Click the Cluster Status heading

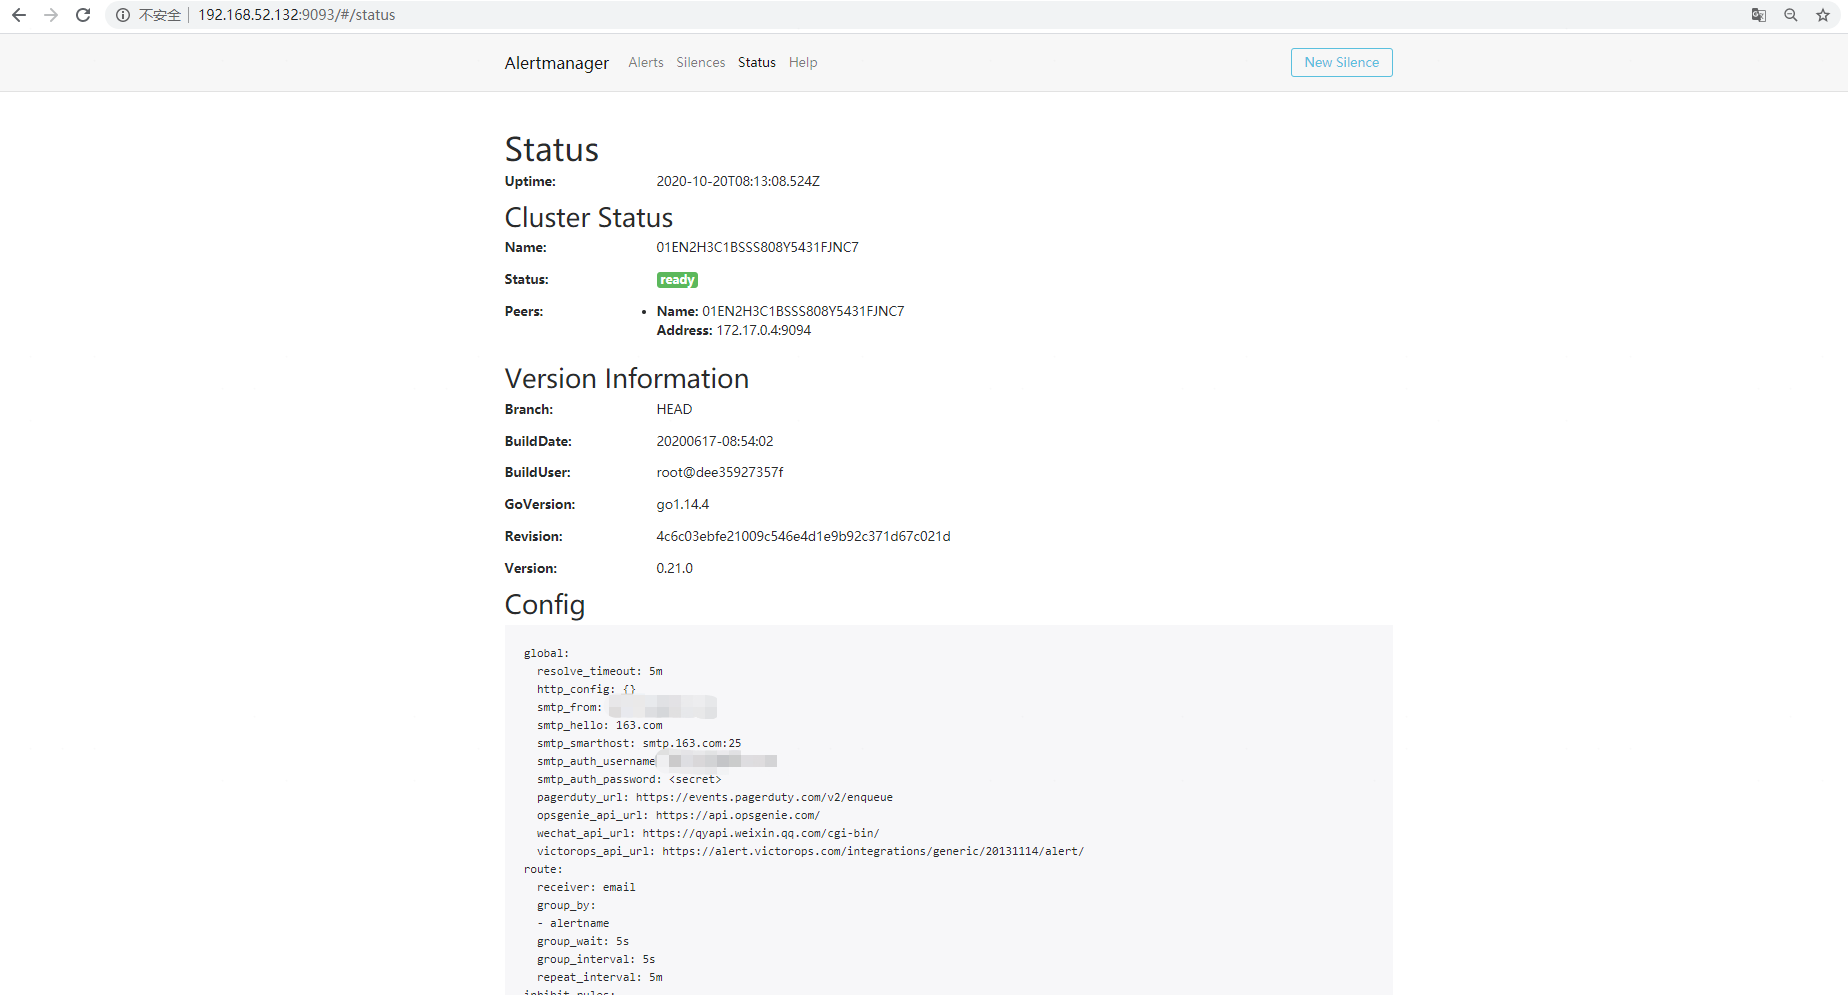tap(588, 217)
